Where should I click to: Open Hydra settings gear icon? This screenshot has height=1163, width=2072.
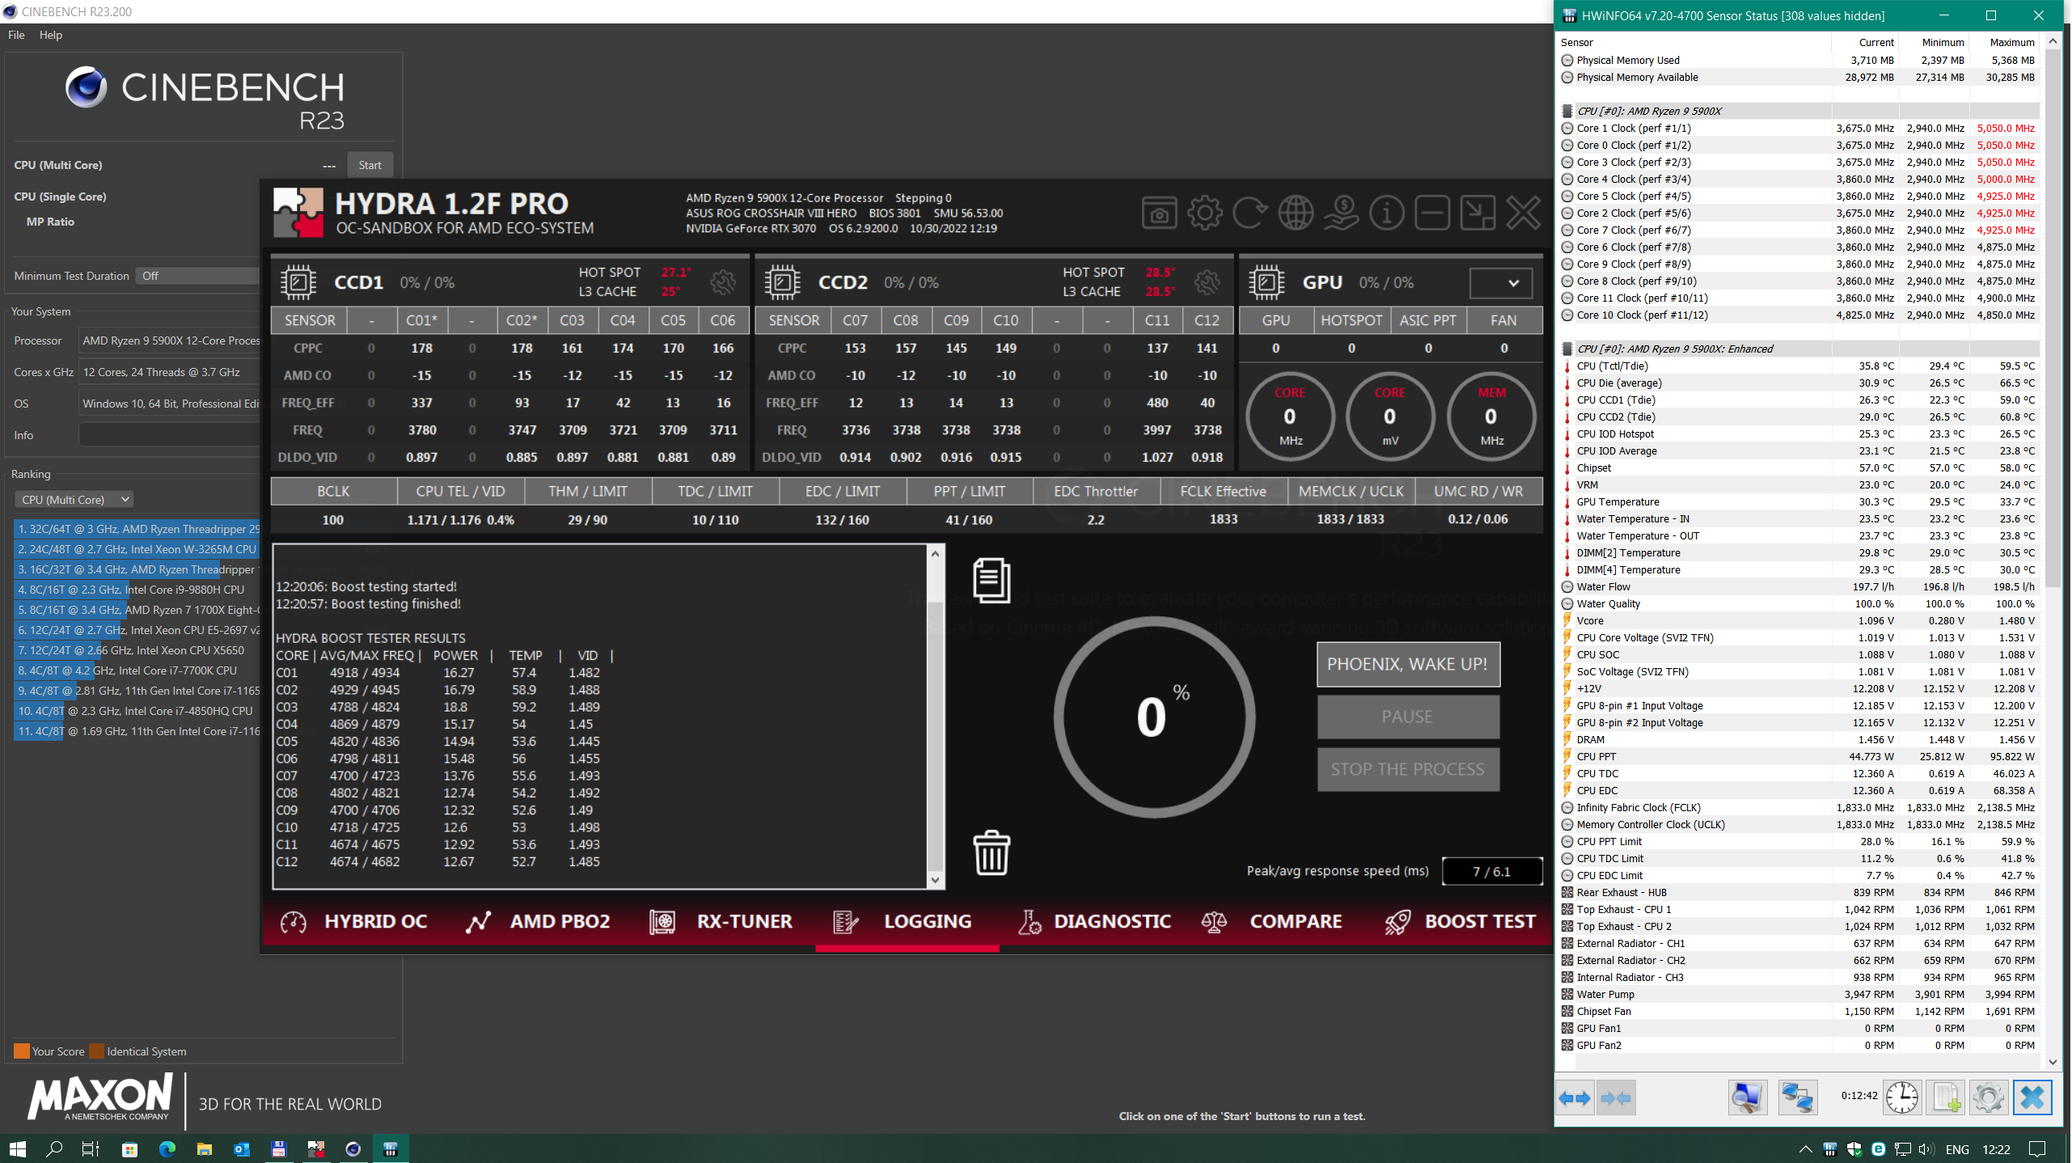1205,213
